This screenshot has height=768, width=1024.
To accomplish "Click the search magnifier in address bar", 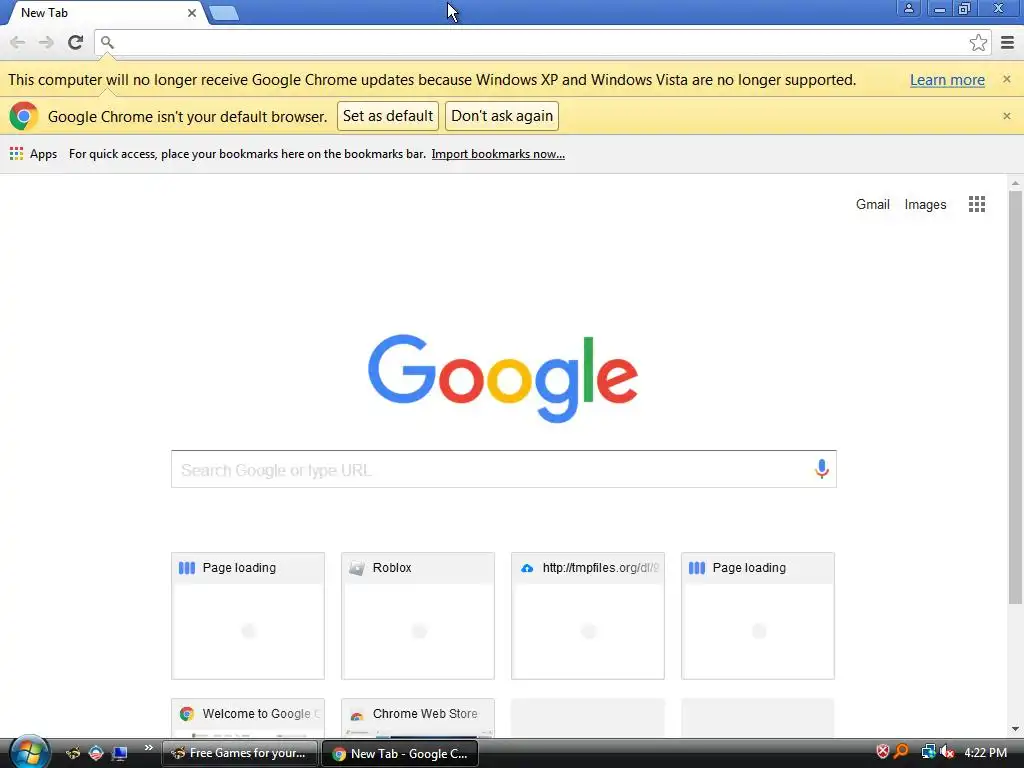I will coord(107,42).
